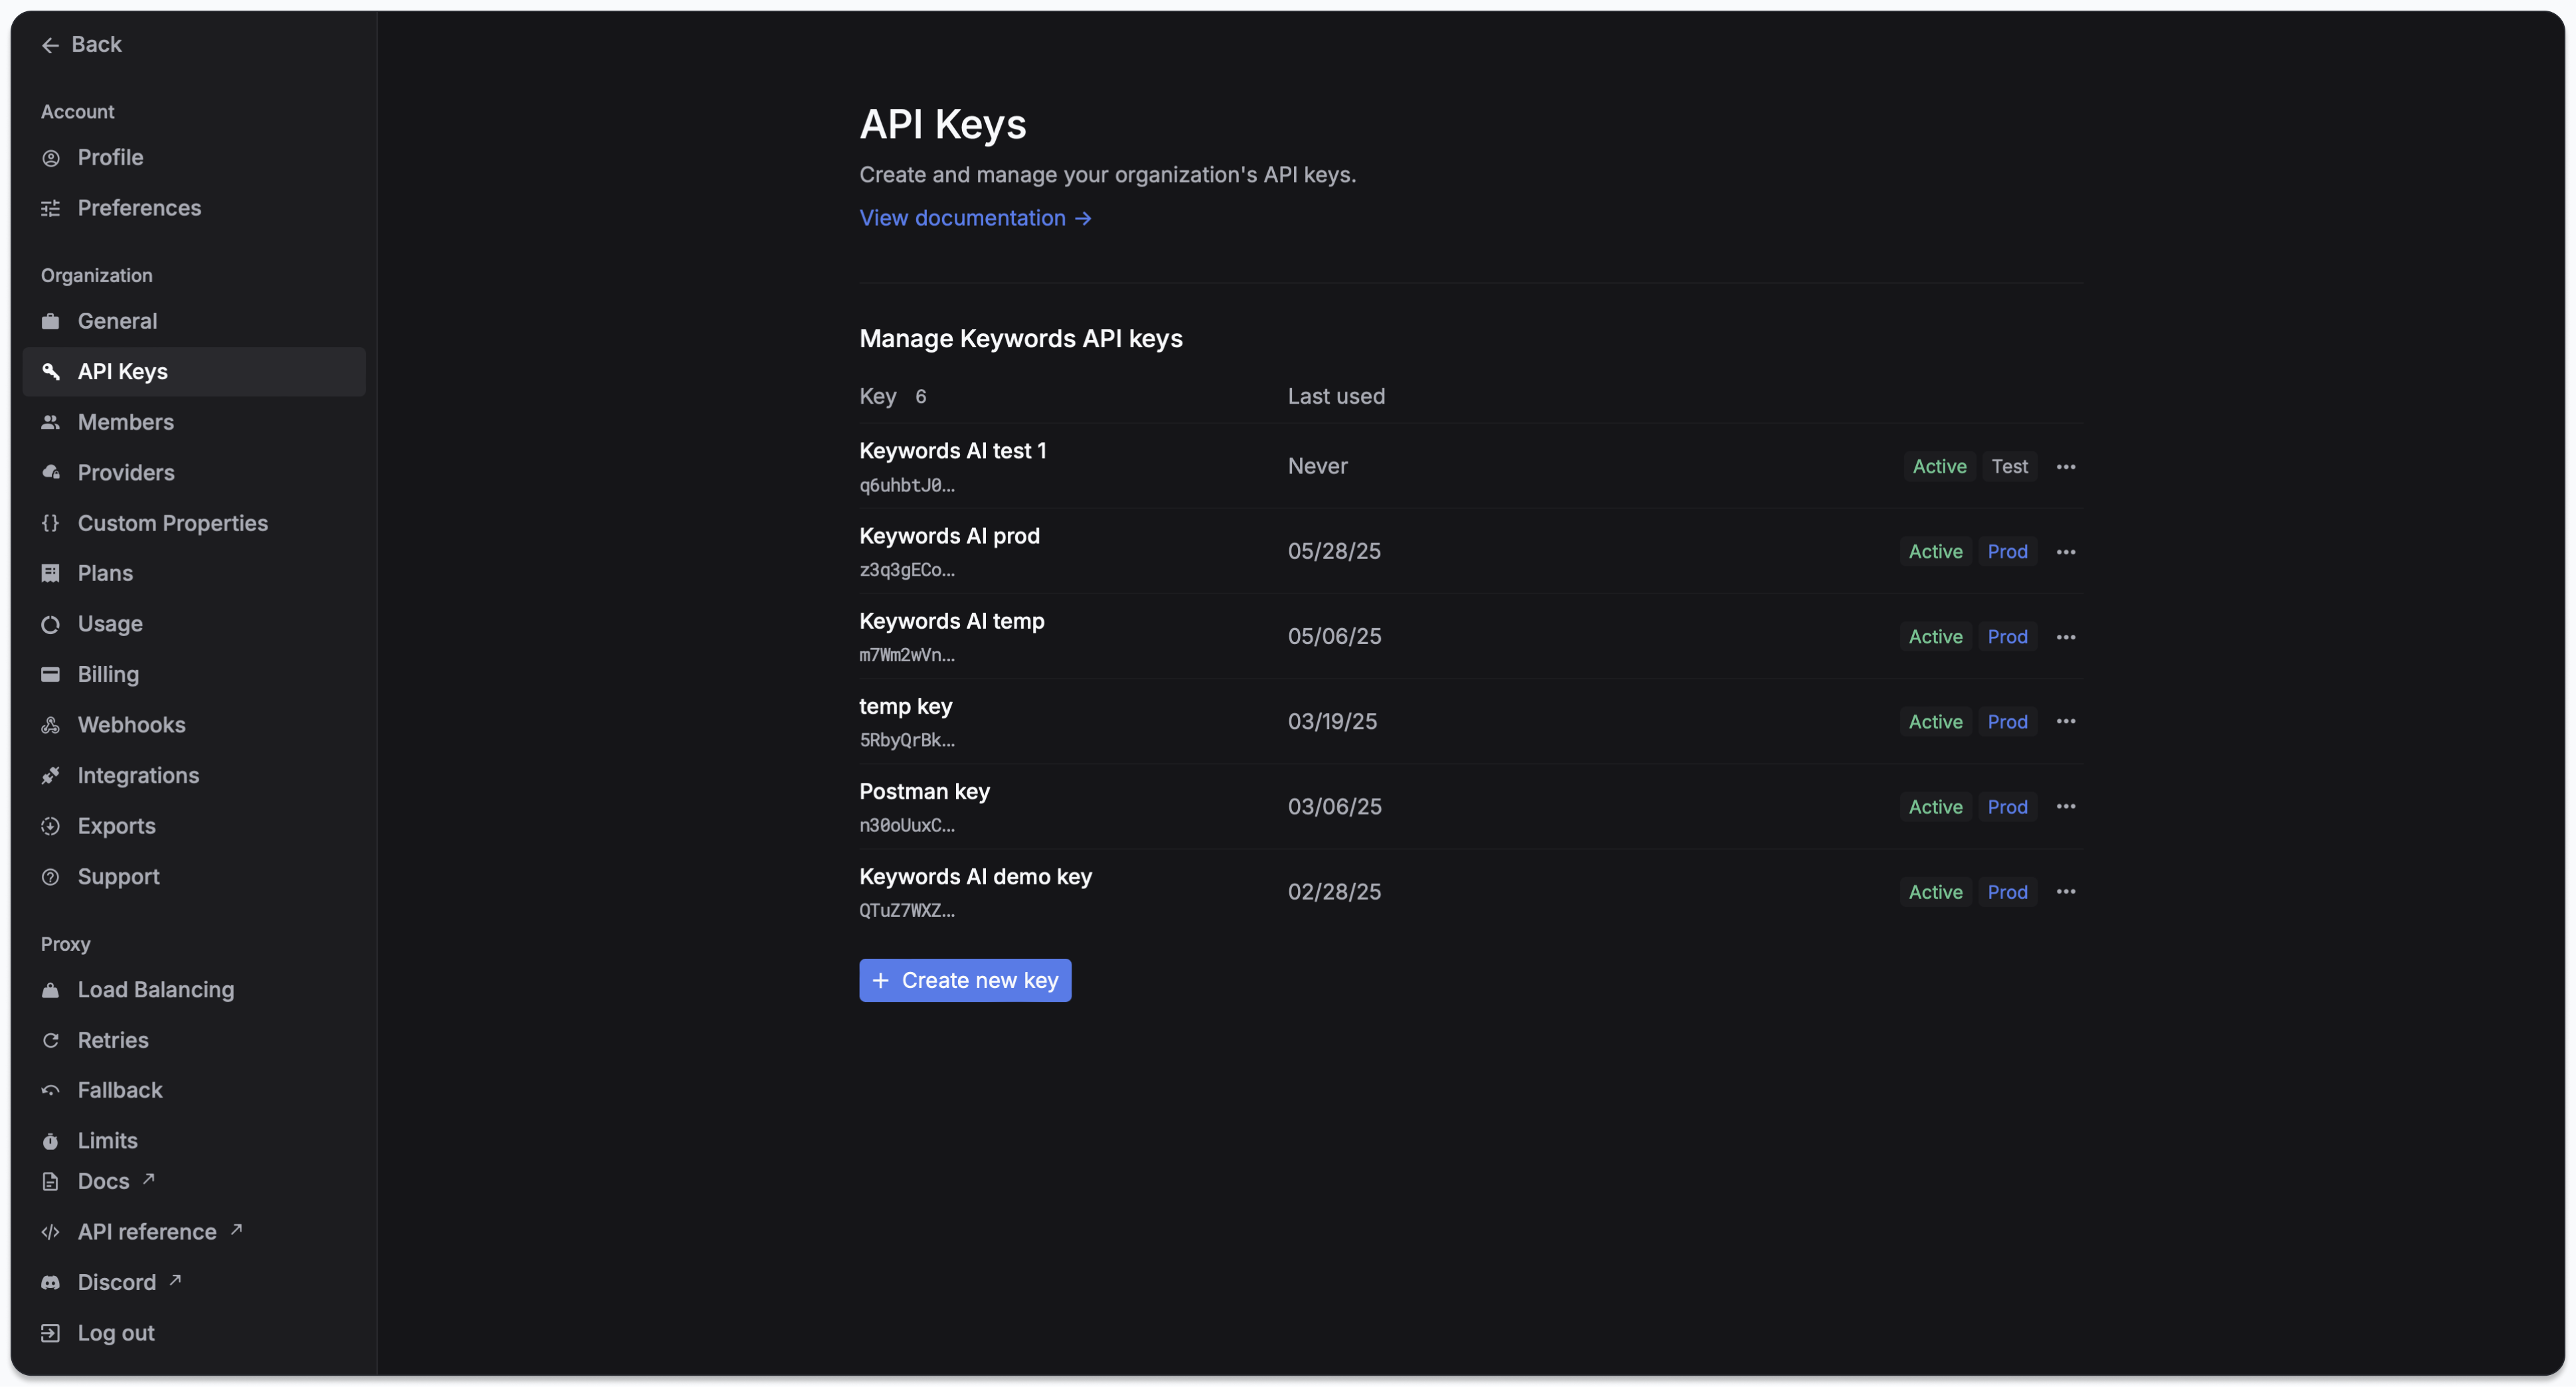The height and width of the screenshot is (1387, 2576).
Task: Open the View documentation link
Action: pyautogui.click(x=975, y=218)
